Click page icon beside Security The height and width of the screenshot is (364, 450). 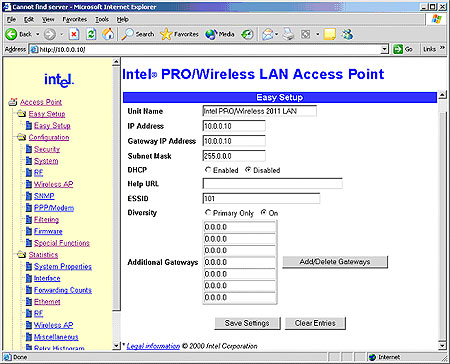coord(29,149)
